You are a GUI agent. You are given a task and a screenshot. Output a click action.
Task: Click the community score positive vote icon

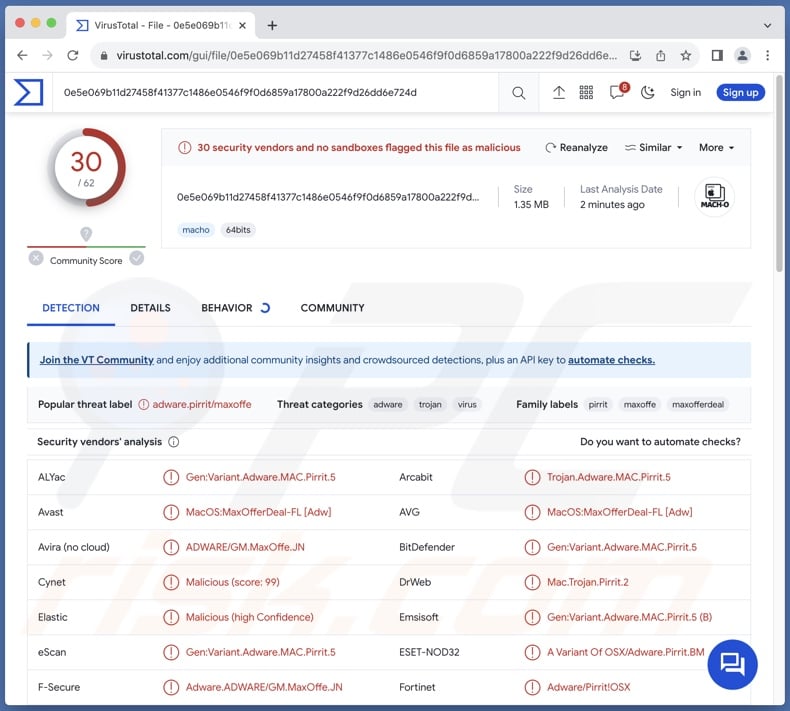pos(137,258)
